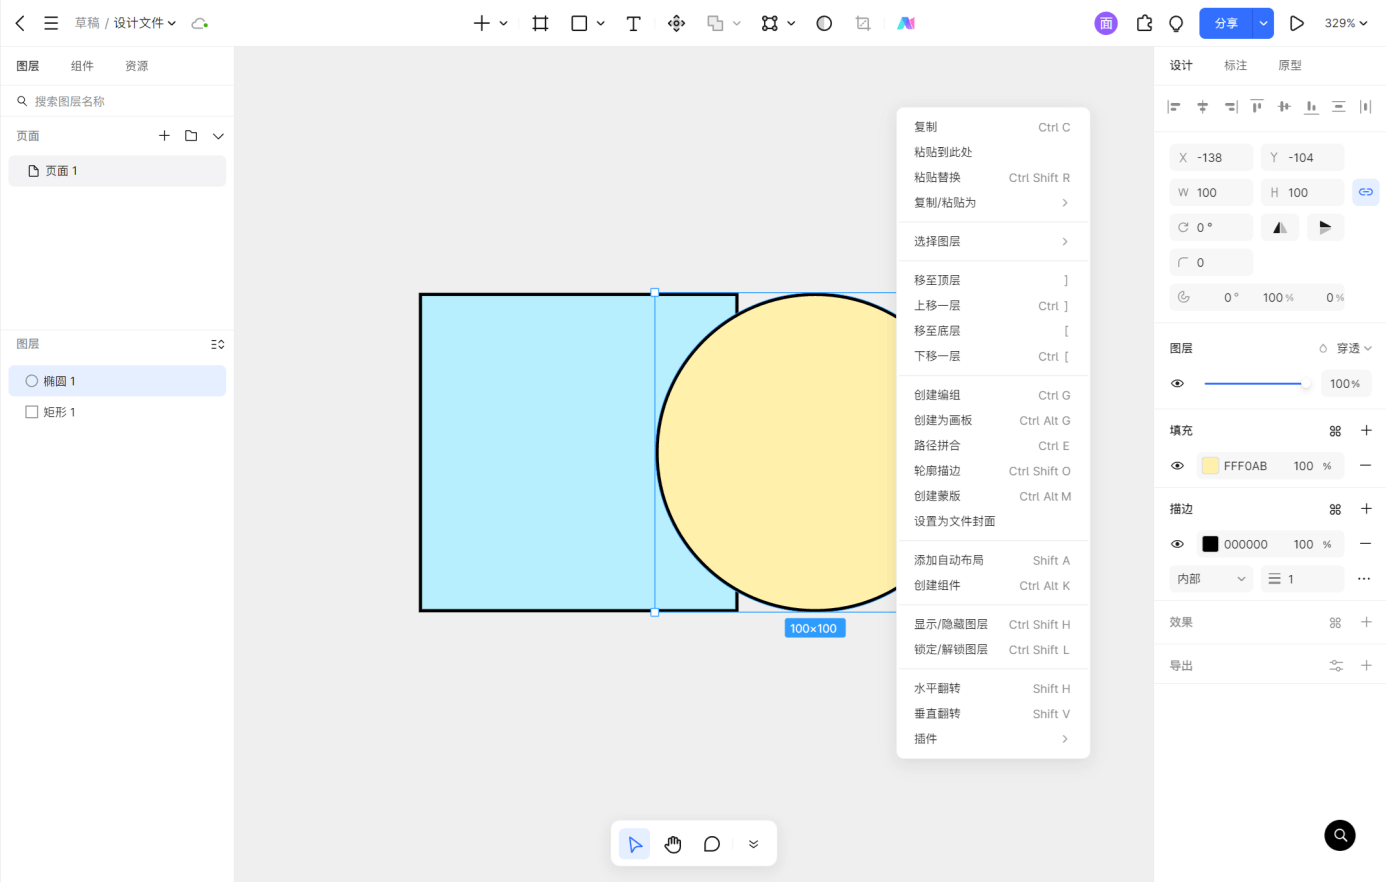The width and height of the screenshot is (1386, 882).
Task: Click the 搜索图层名称 search field
Action: pos(117,101)
